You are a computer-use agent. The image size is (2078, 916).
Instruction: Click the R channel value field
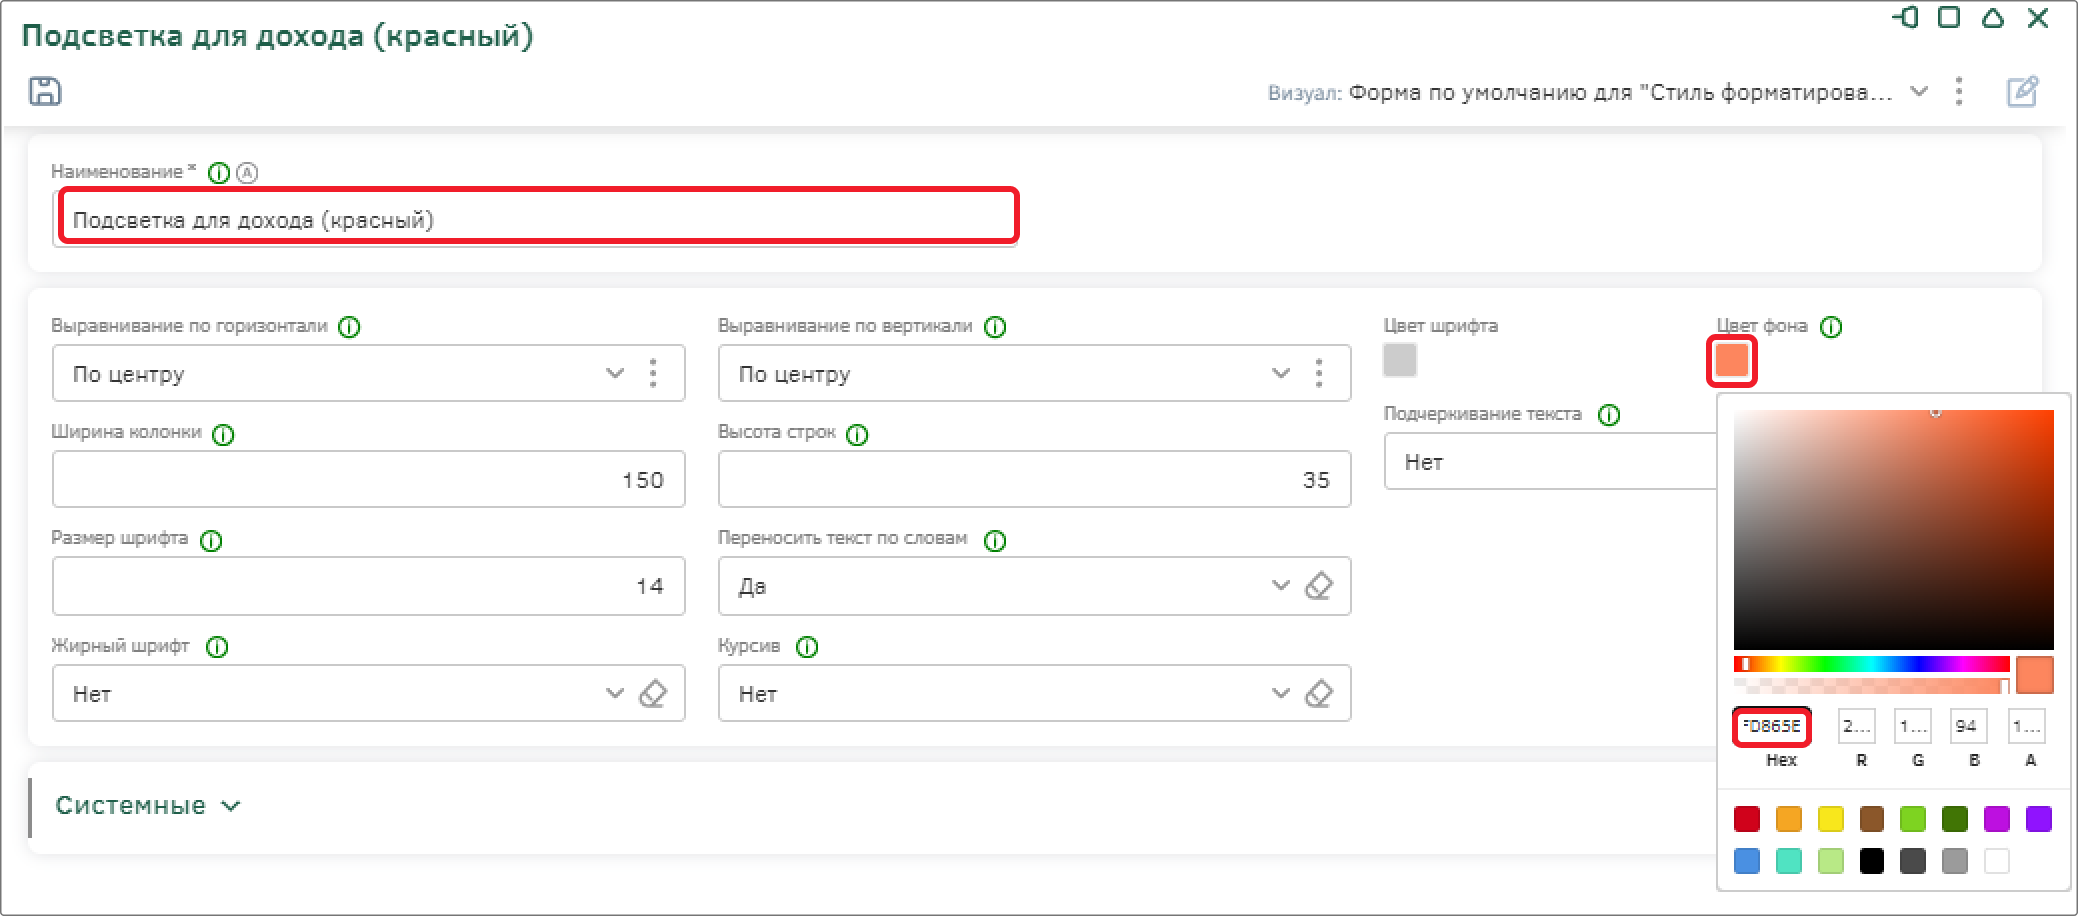(x=1857, y=726)
